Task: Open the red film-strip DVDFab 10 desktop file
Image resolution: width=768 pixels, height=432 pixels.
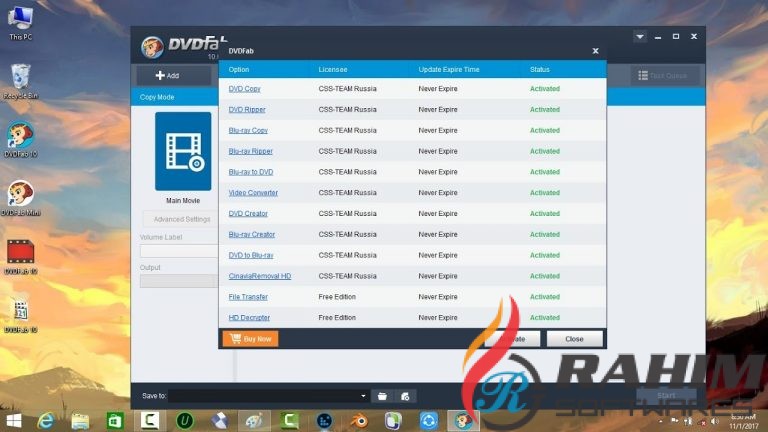Action: pos(21,257)
